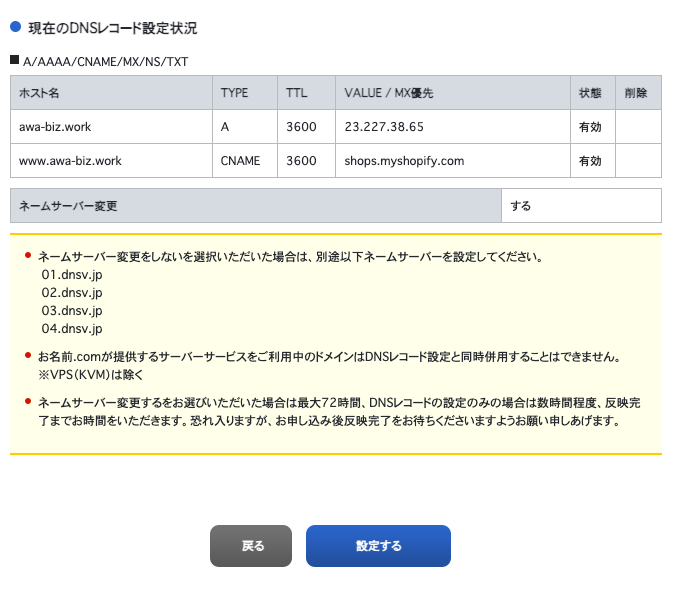Click the value shops.myshopify.com

pos(404,161)
